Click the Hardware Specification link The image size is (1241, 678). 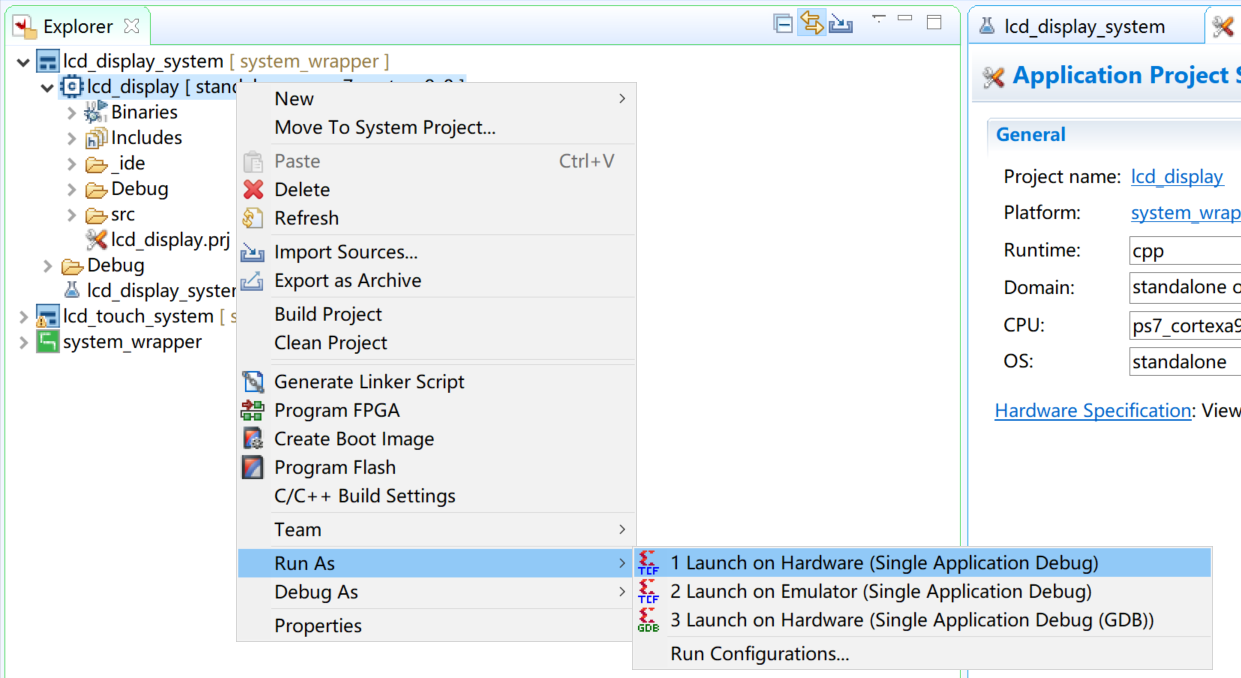click(1093, 411)
